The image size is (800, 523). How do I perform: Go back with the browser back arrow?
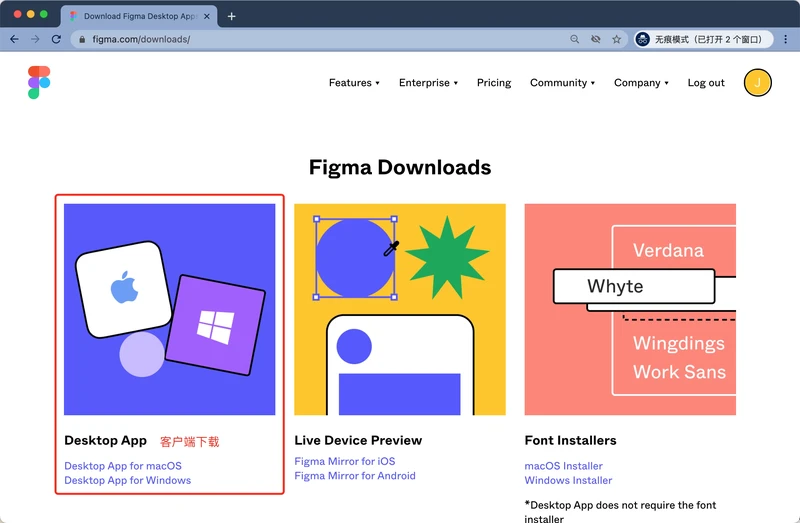pyautogui.click(x=14, y=39)
